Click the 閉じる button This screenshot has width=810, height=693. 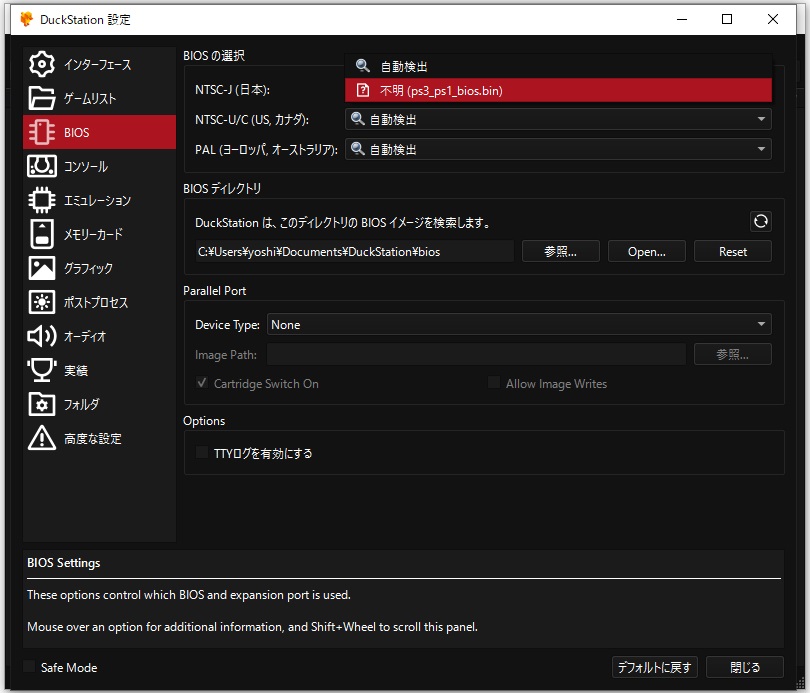[x=744, y=667]
